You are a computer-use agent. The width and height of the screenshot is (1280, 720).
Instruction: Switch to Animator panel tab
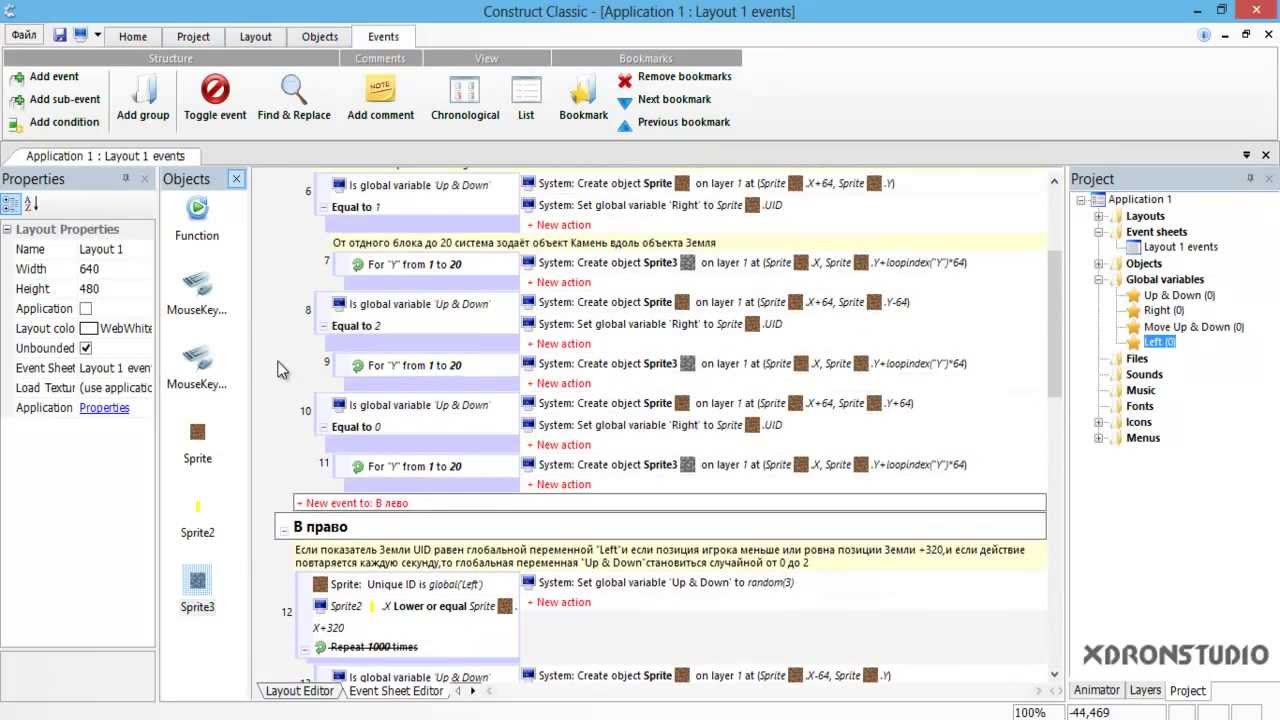pyautogui.click(x=1097, y=690)
